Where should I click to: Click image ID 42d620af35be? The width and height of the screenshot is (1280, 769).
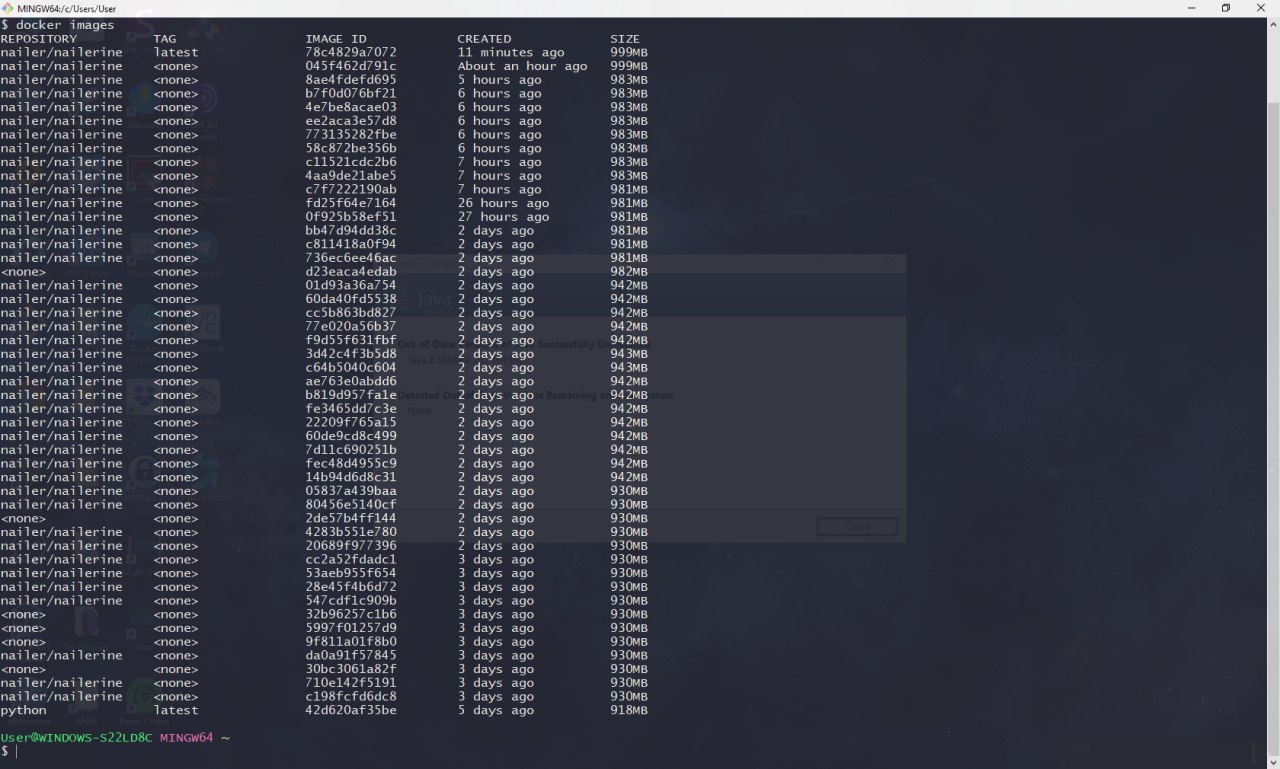tap(351, 711)
